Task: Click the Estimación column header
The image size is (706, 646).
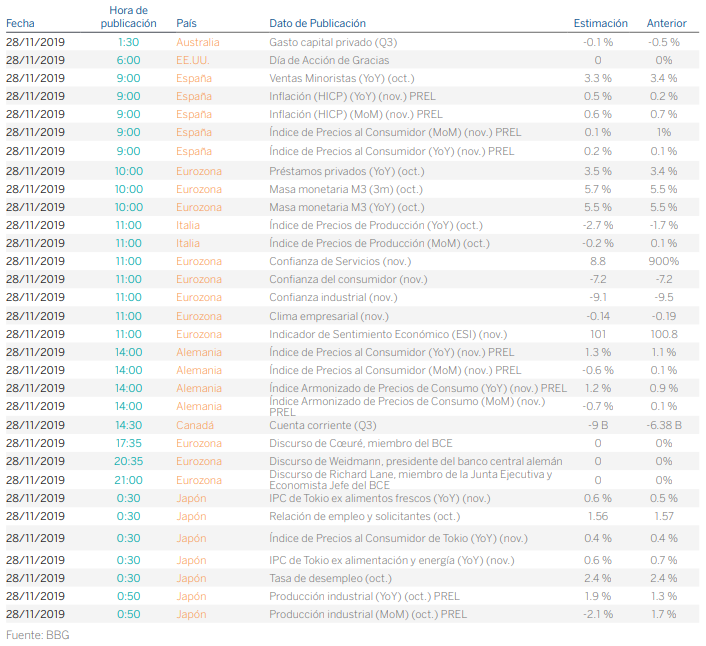Action: 600,23
